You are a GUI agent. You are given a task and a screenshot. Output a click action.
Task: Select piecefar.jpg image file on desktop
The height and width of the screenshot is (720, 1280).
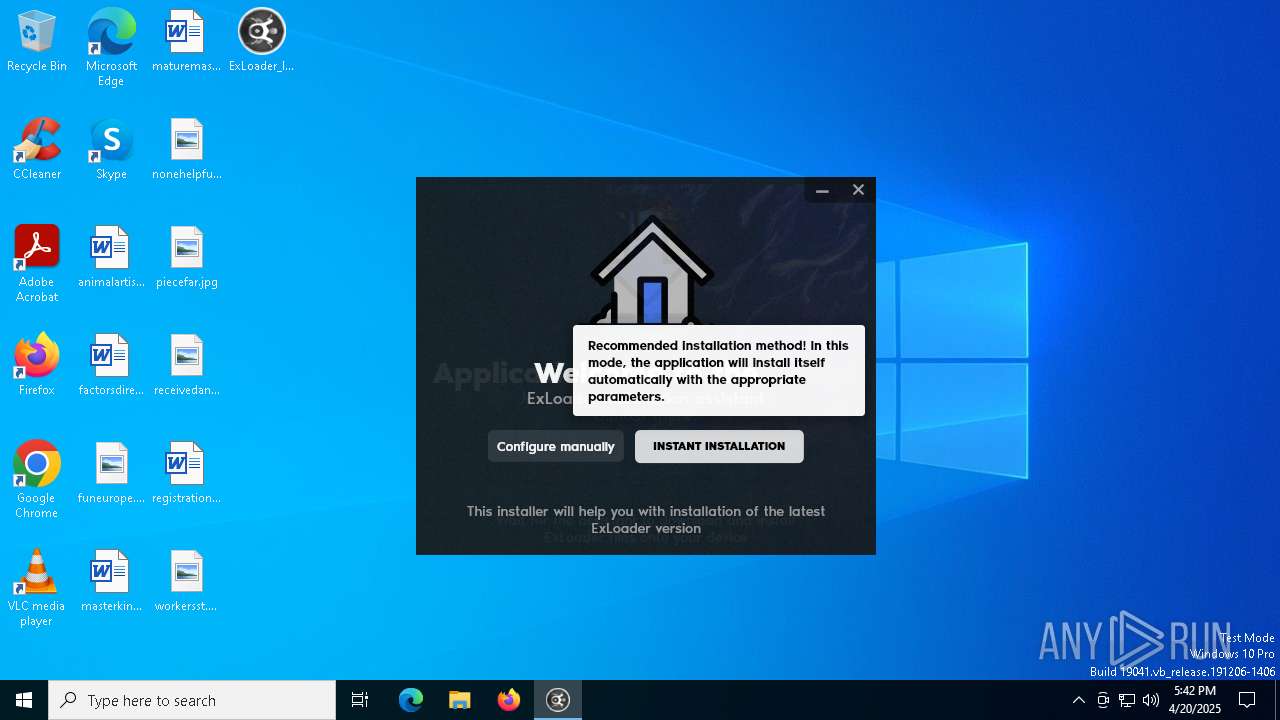tap(186, 258)
